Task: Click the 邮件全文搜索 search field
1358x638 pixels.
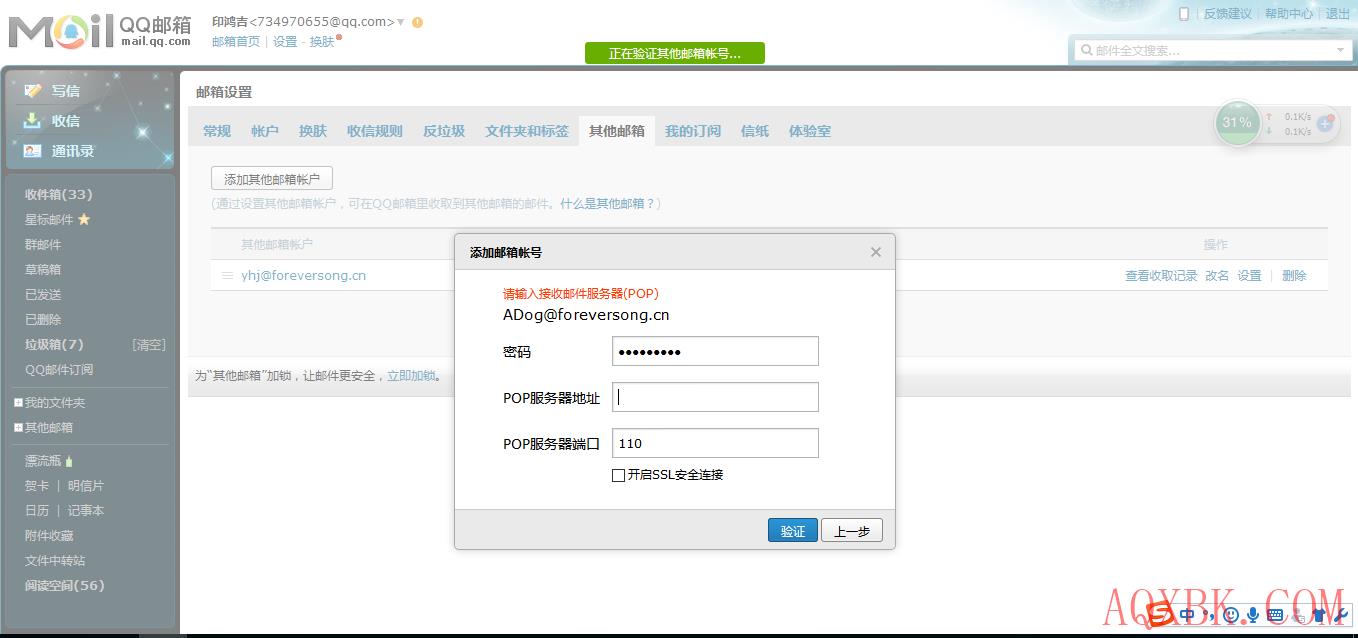Action: (x=1213, y=50)
